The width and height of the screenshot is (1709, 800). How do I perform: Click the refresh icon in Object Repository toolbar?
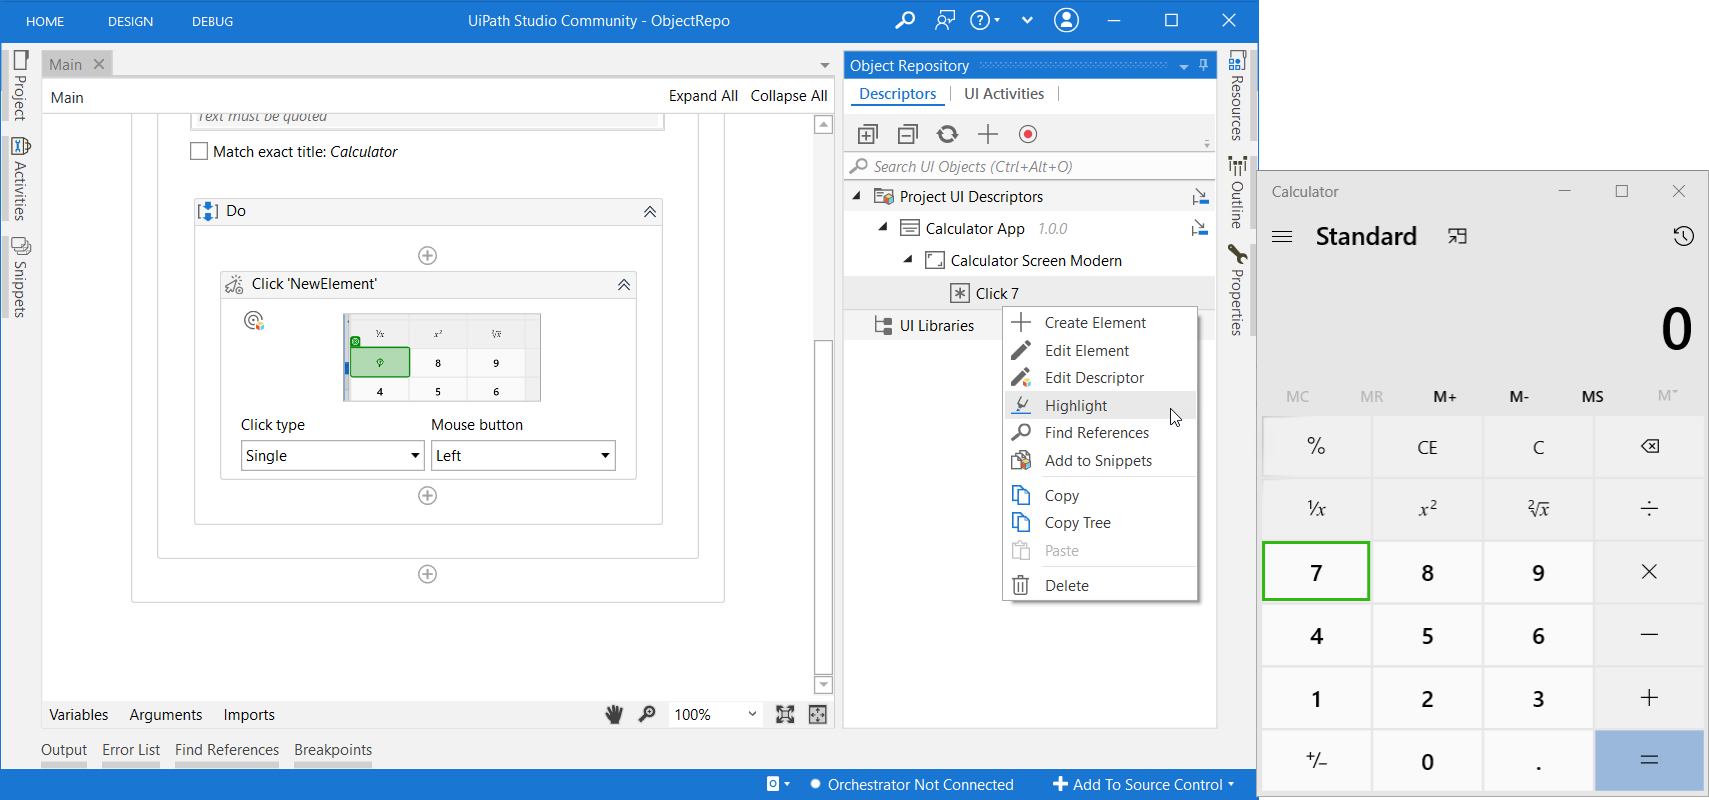(947, 134)
